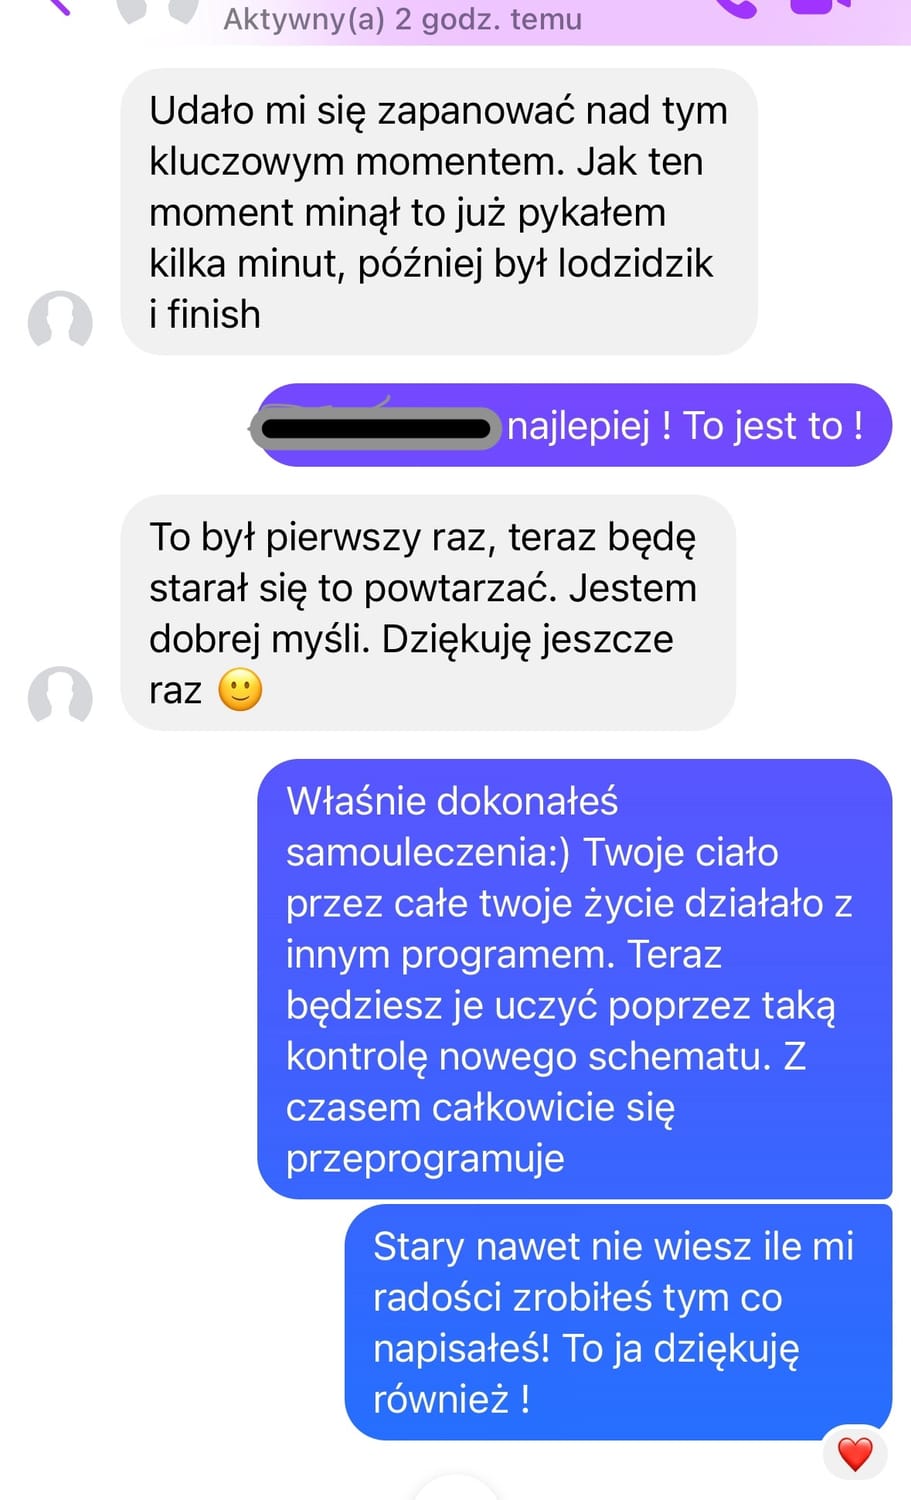Viewport: 911px width, 1500px height.
Task: Select the 'Stary nawet nie wiesz' bubble
Action: 618,1322
